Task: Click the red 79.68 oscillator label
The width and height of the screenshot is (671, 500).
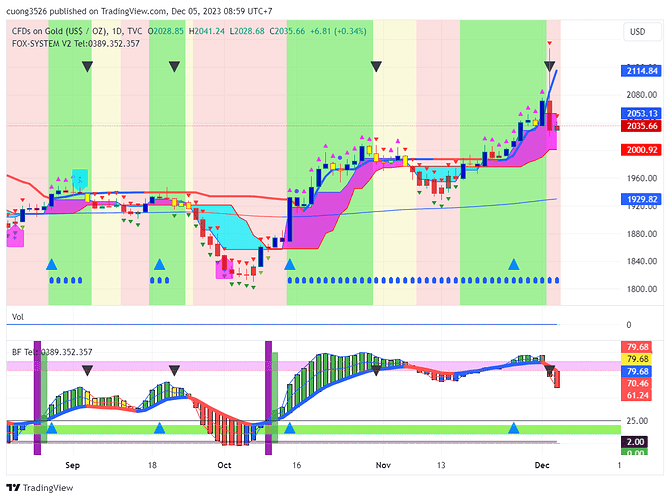Action: point(637,347)
